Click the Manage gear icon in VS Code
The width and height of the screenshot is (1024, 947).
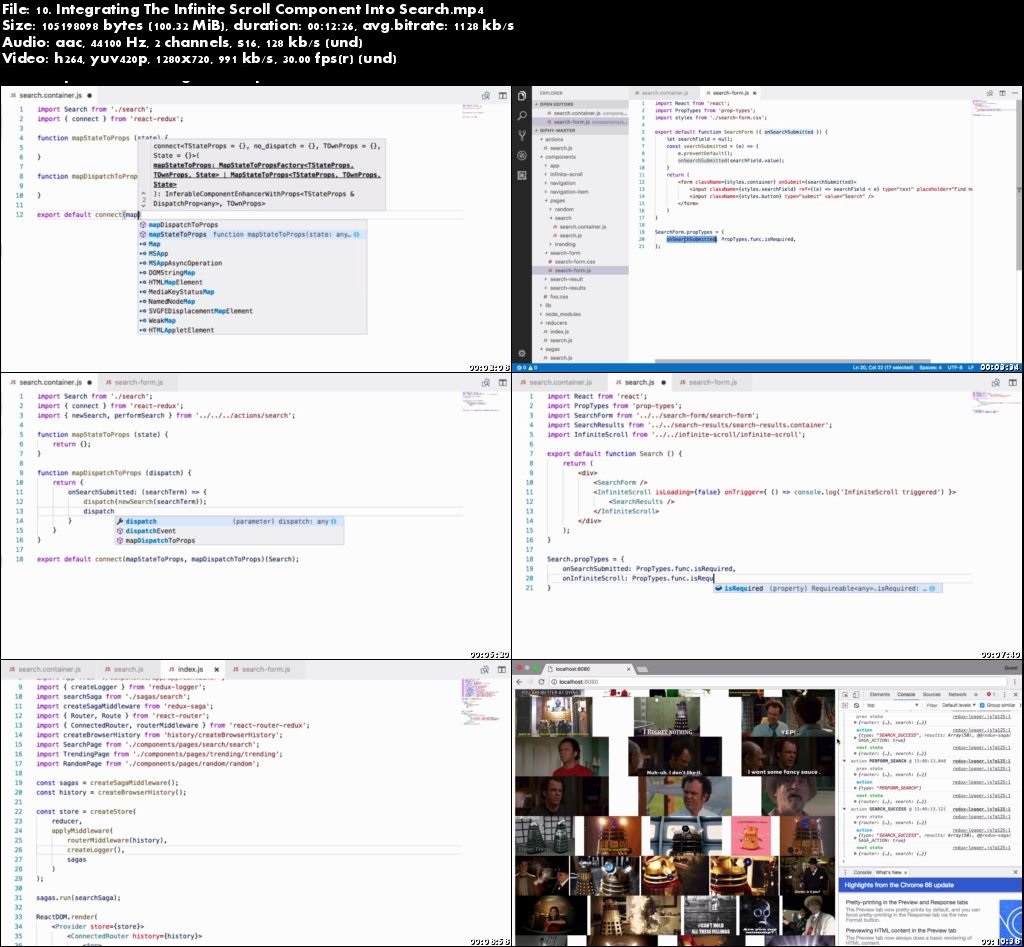pyautogui.click(x=521, y=352)
